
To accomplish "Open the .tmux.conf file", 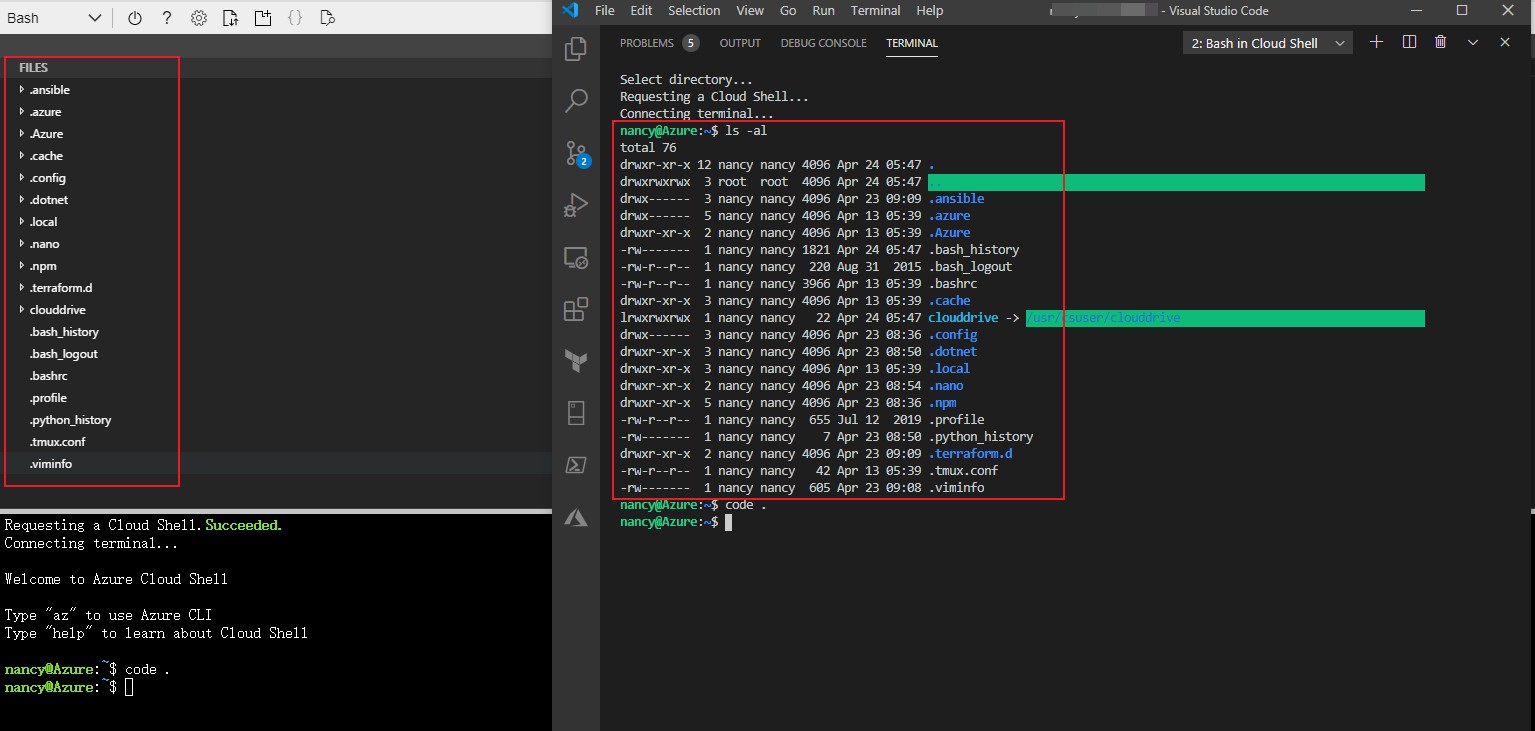I will pos(58,442).
